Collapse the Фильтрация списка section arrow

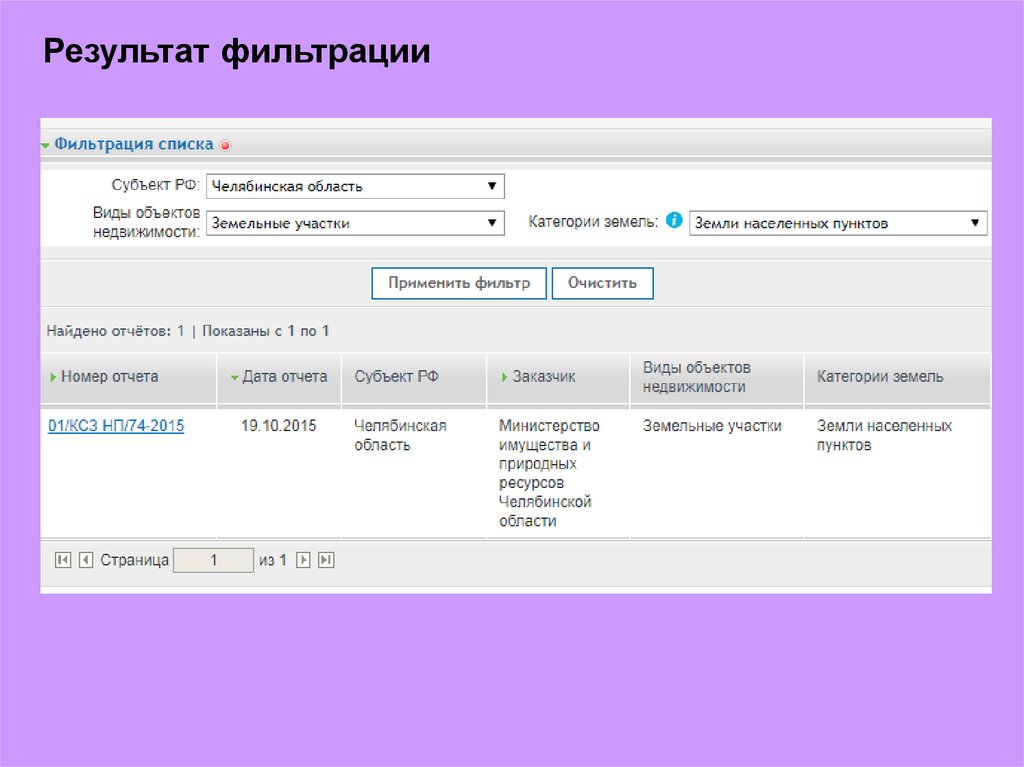tap(45, 146)
